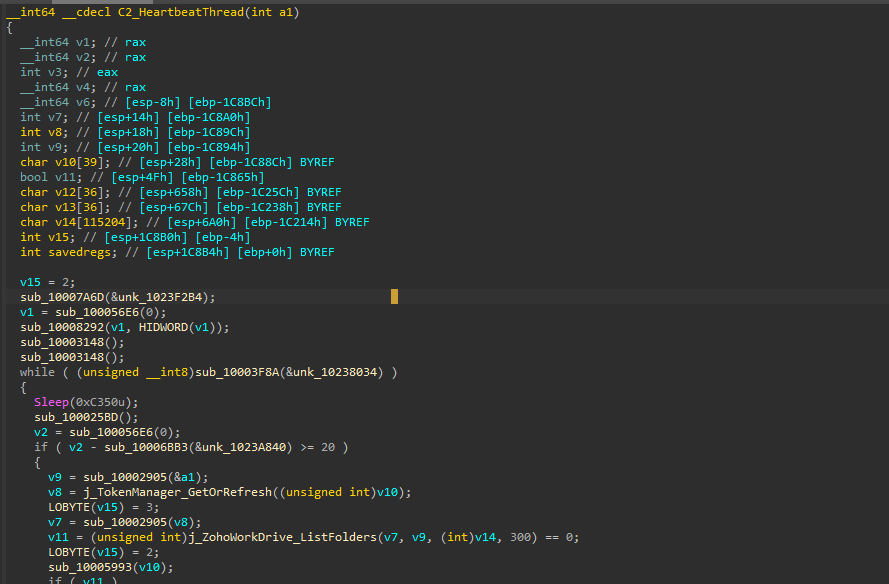Click sub_10008292 call
Image resolution: width=889 pixels, height=584 pixels.
pos(62,327)
